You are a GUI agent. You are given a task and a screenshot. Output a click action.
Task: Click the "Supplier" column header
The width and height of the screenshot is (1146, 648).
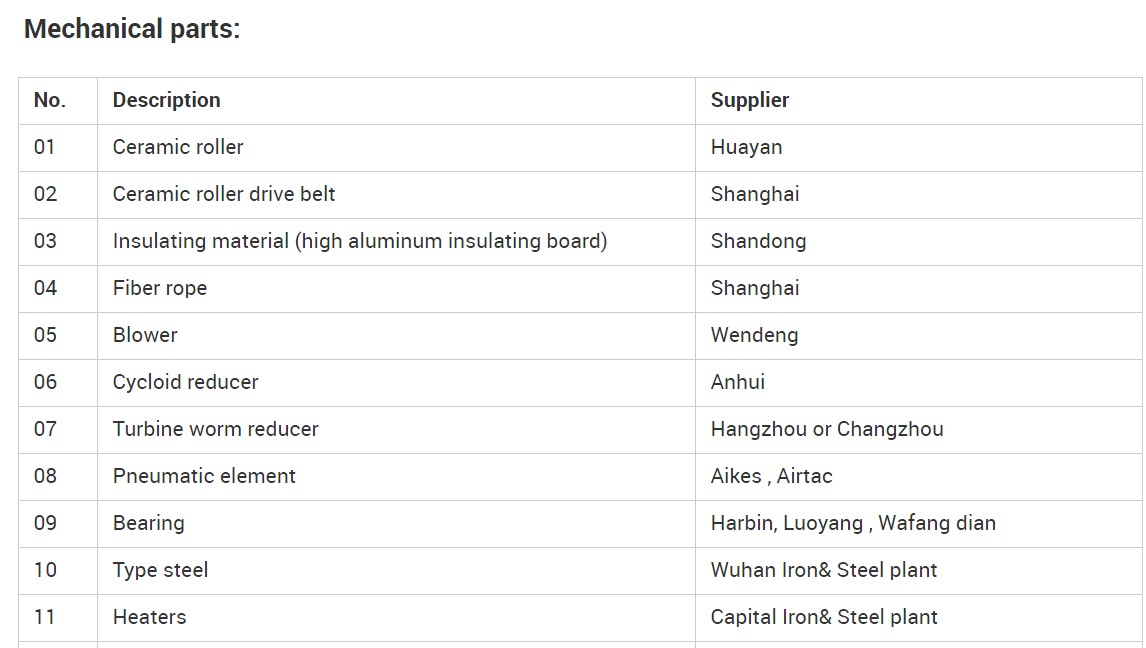click(x=750, y=100)
